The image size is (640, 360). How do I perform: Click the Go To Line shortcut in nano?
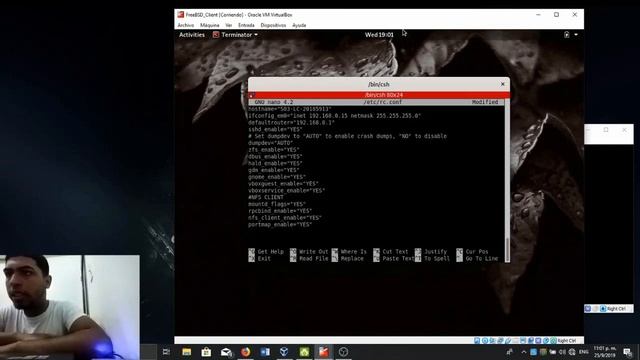point(478,259)
